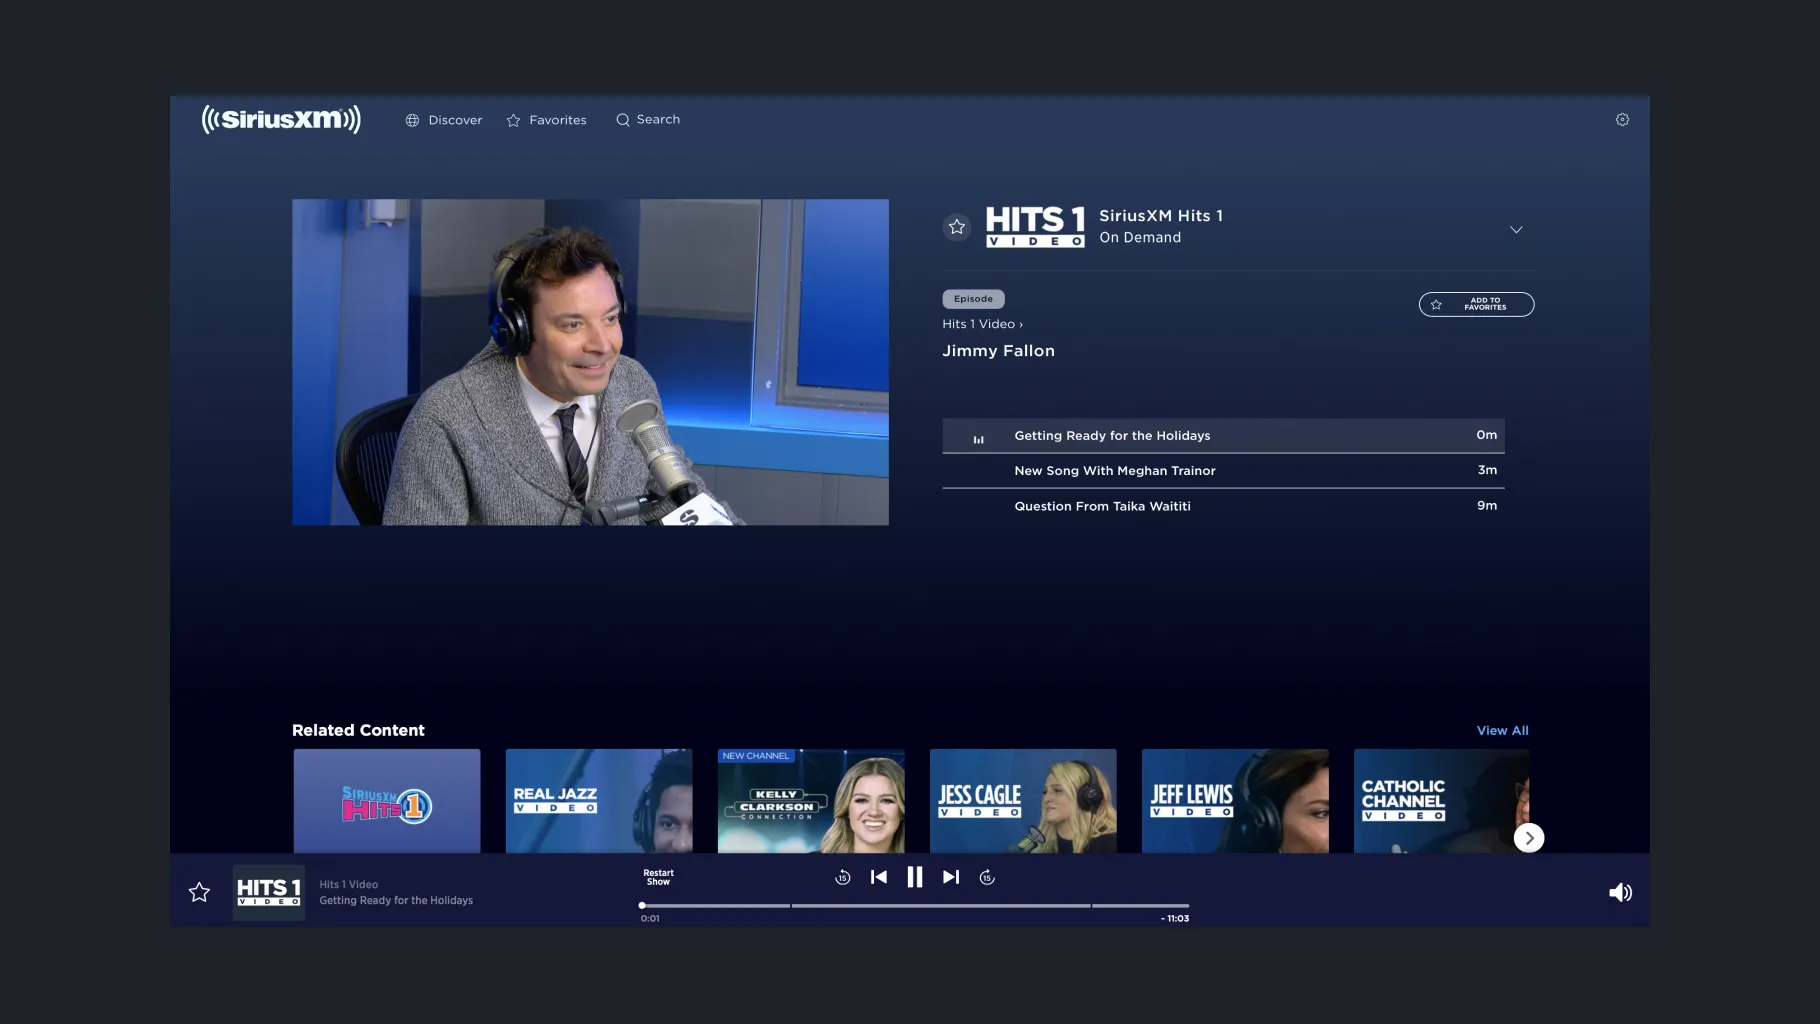Viewport: 1820px width, 1024px height.
Task: Click View All related content
Action: (1502, 731)
